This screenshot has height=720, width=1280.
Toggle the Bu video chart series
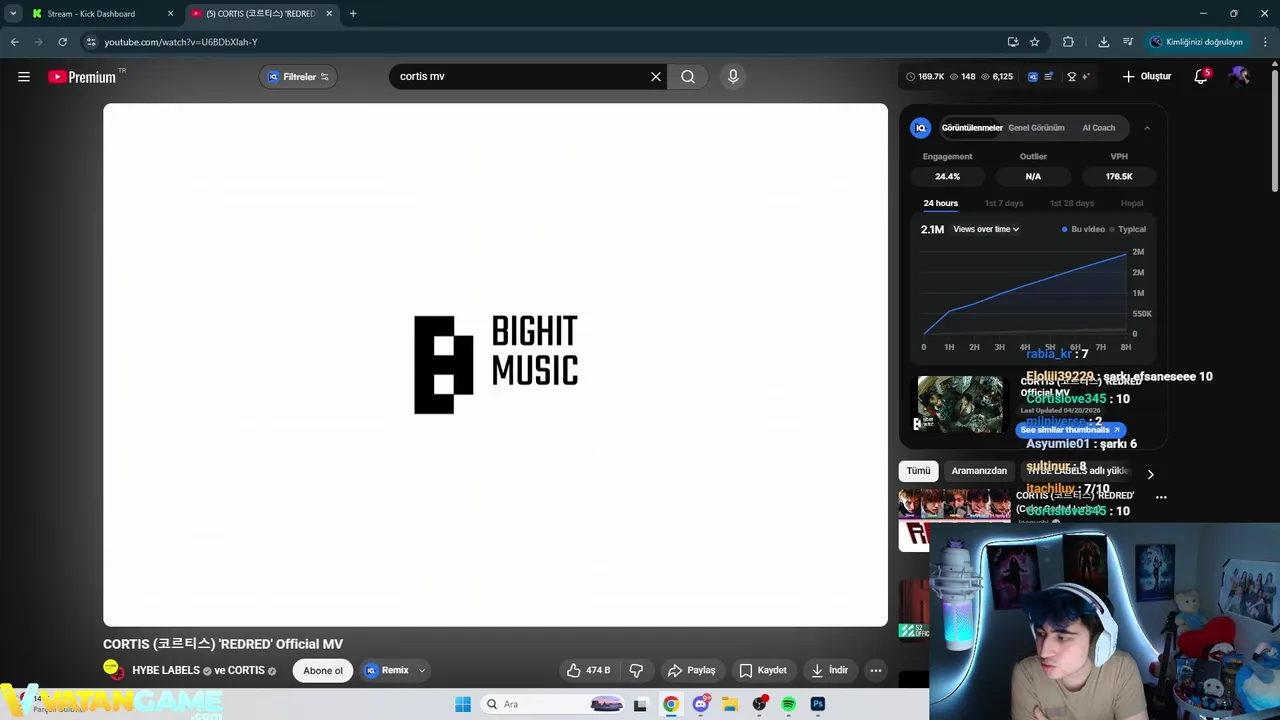coord(1083,229)
